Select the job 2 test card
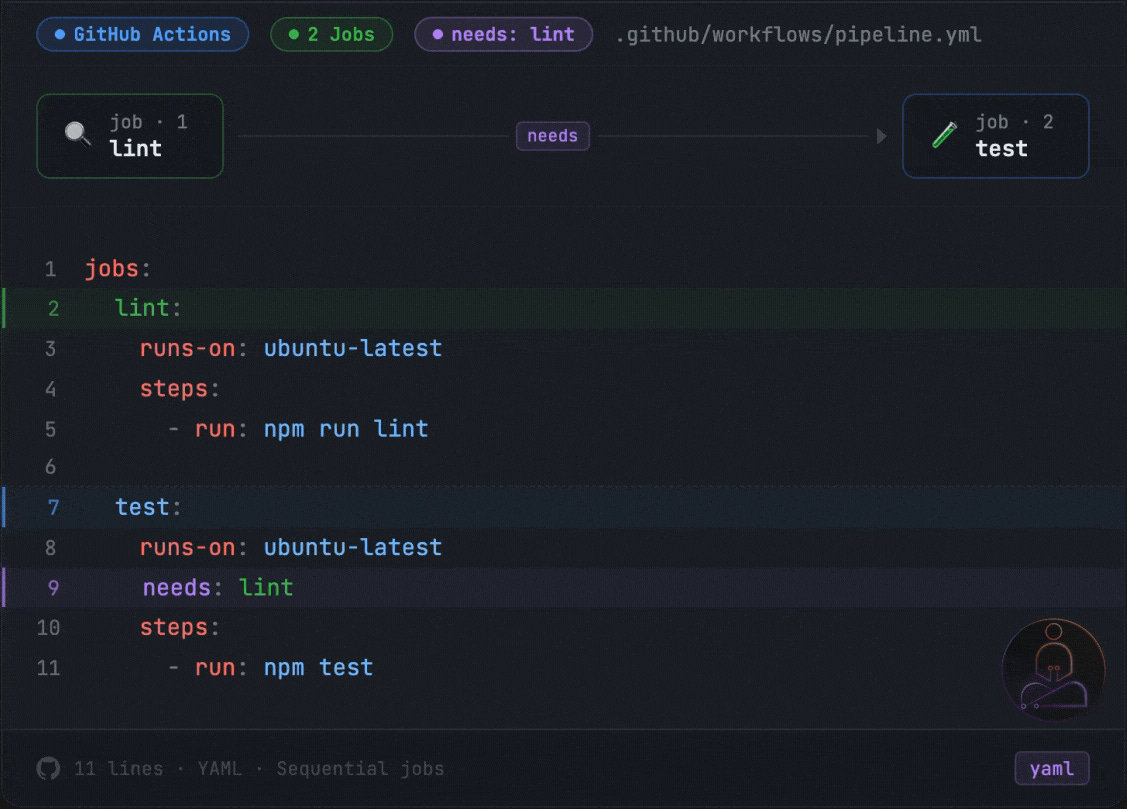The width and height of the screenshot is (1127, 809). 995,136
